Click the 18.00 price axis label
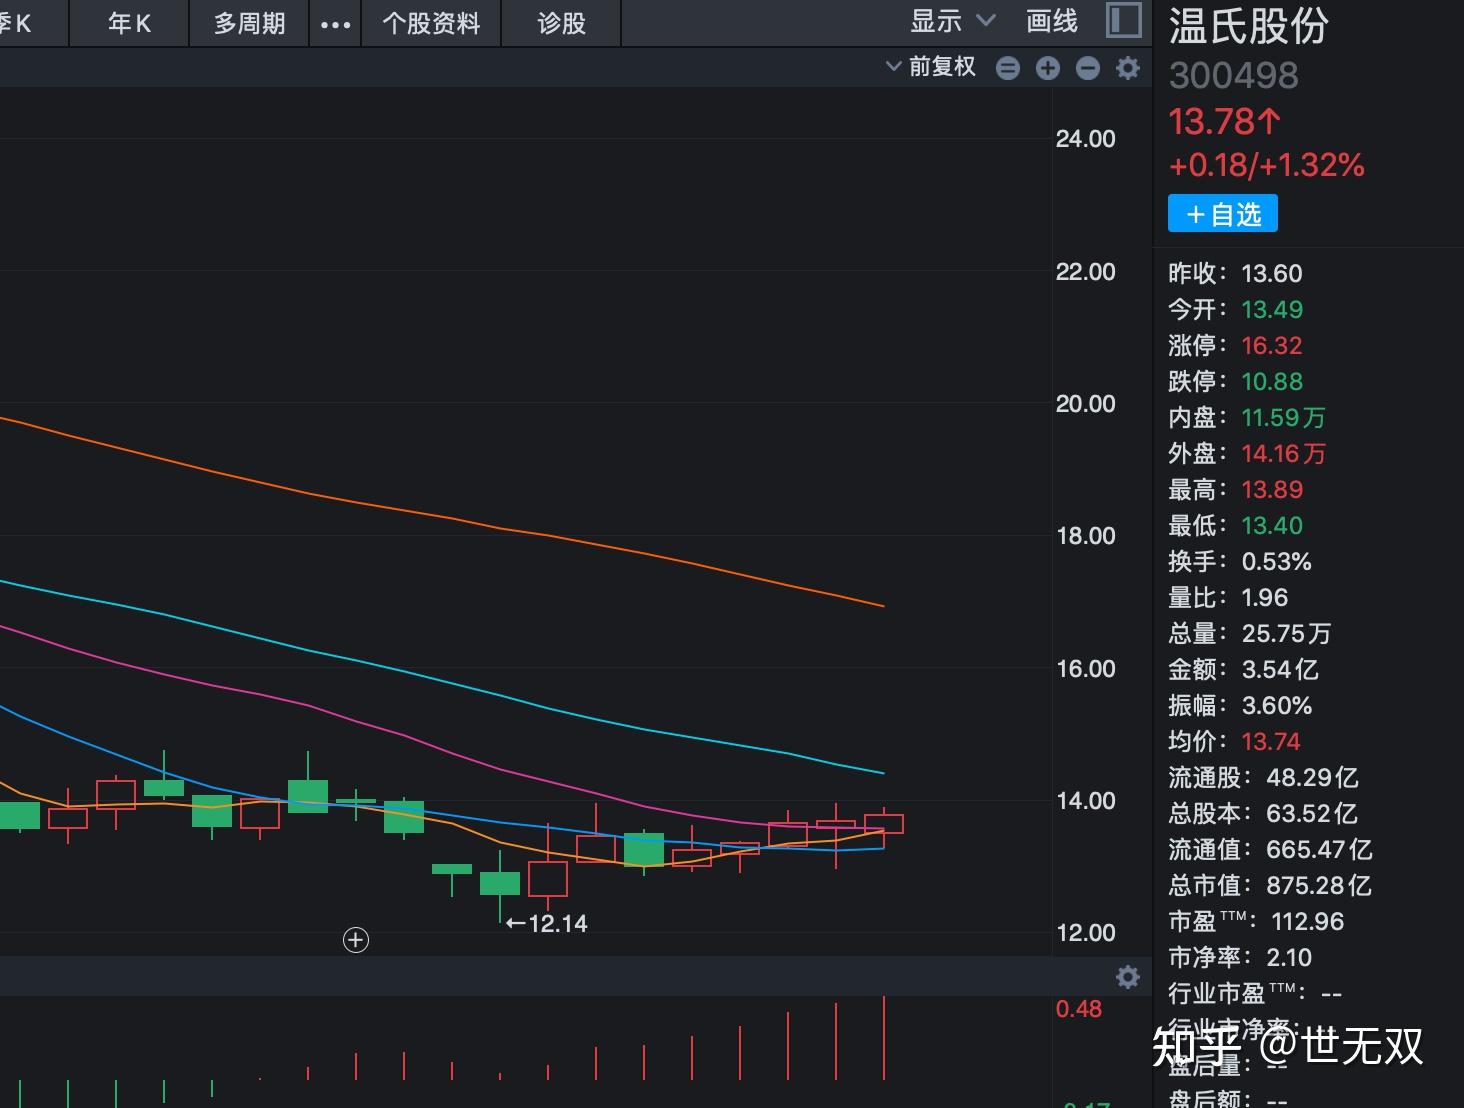The width and height of the screenshot is (1464, 1108). click(1085, 535)
